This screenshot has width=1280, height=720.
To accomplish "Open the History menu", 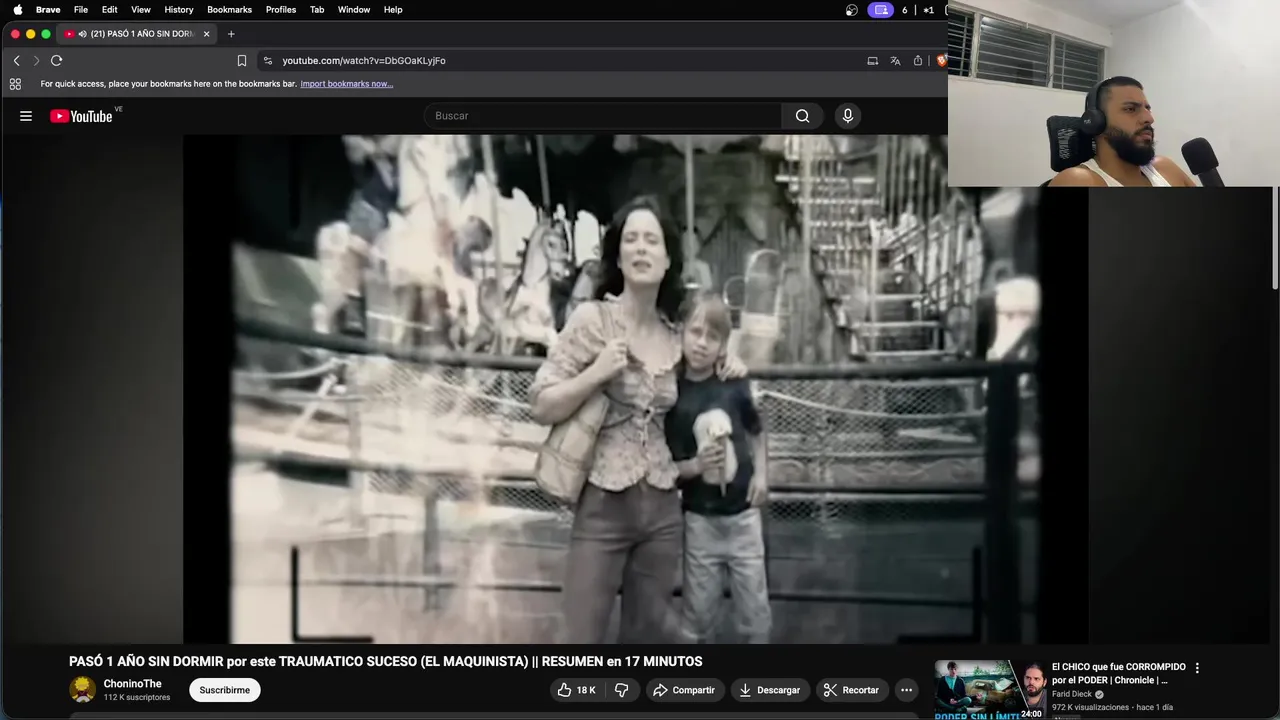I will (x=179, y=10).
